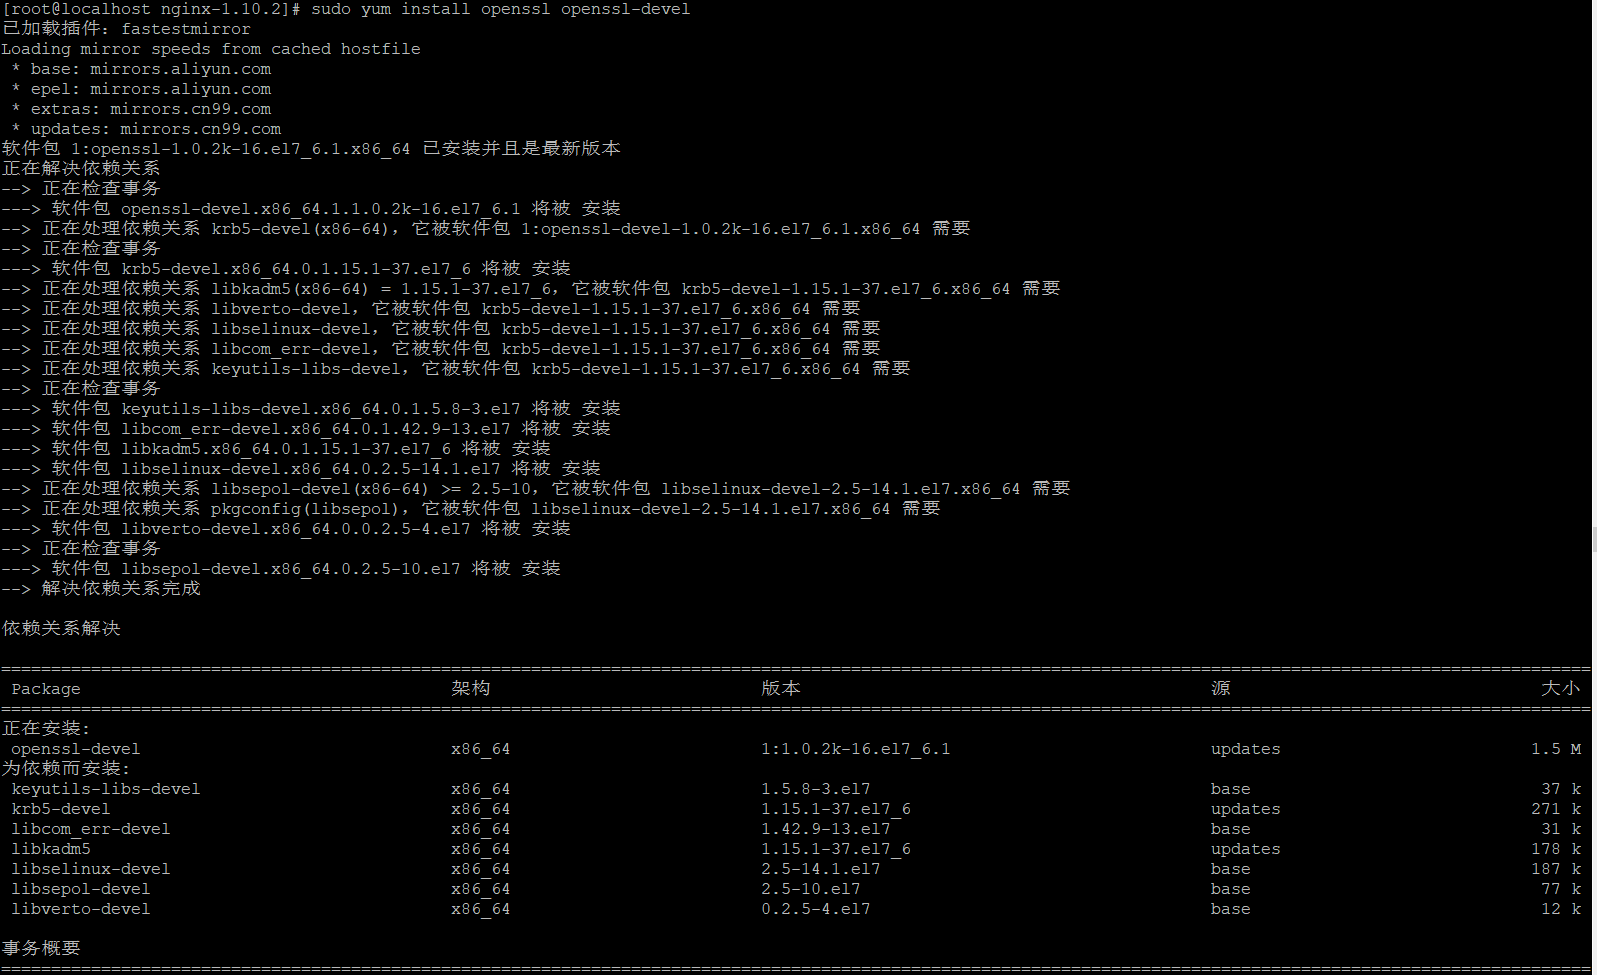This screenshot has width=1597, height=975.
Task: Click the dependency line for 'libcom_err-devel,'
Action: coord(441,348)
